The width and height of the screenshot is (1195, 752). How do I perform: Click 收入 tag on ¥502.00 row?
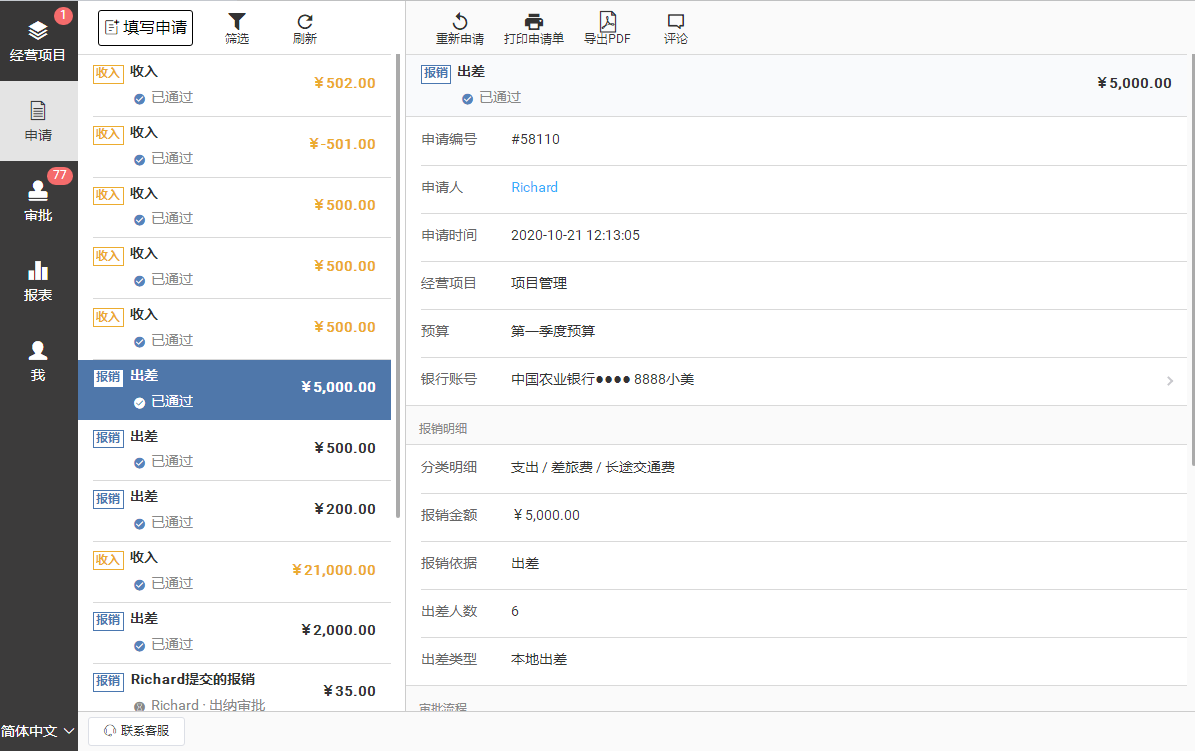tap(108, 74)
